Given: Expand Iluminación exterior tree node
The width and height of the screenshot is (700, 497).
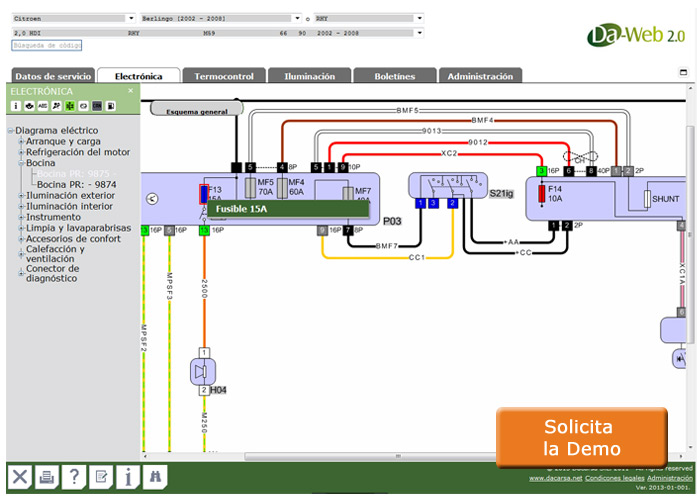Looking at the screenshot, I should [x=20, y=195].
